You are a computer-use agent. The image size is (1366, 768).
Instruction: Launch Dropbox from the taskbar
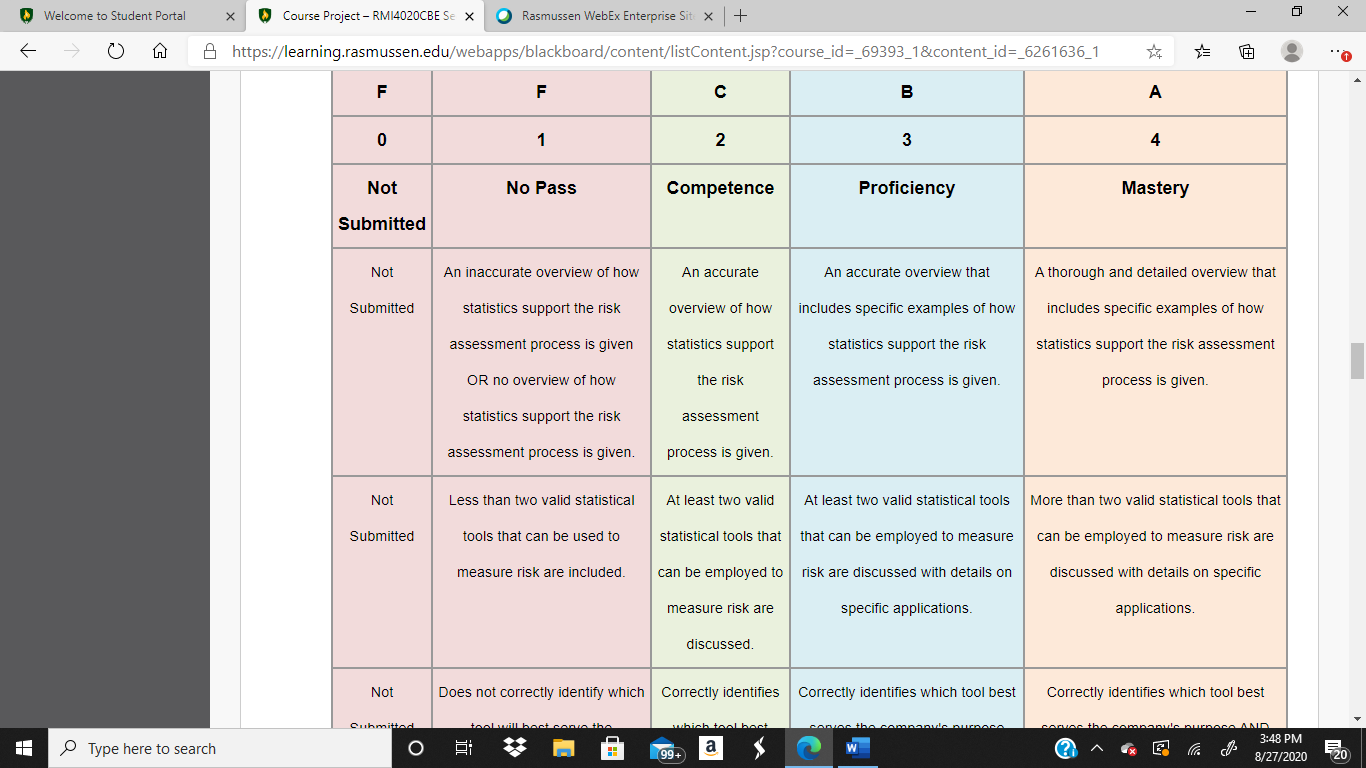[x=514, y=748]
